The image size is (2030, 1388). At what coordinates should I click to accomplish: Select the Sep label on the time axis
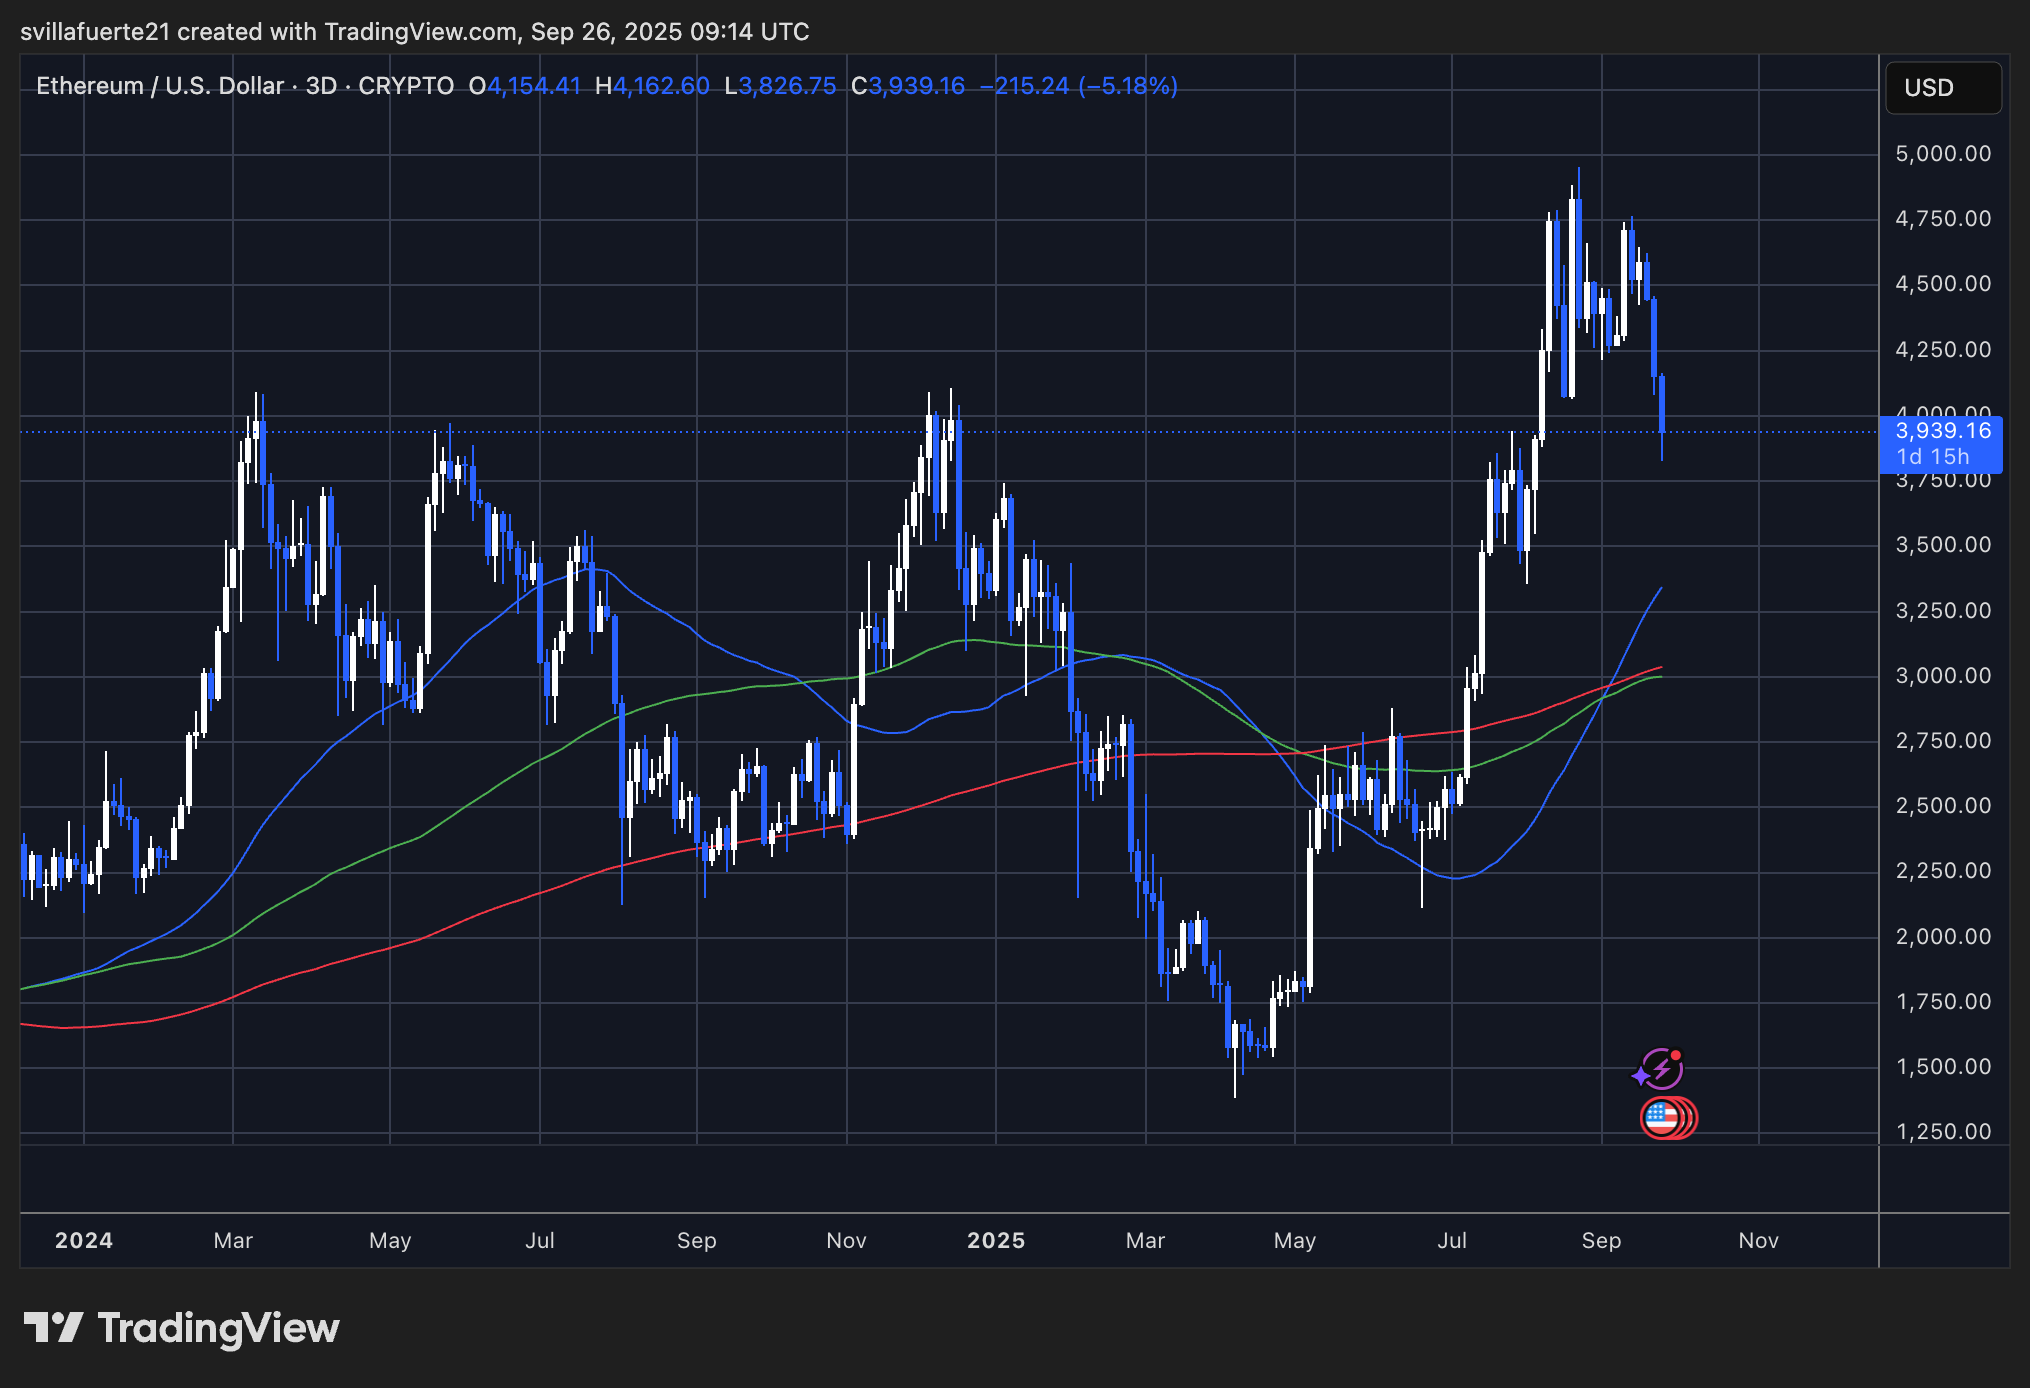1602,1240
